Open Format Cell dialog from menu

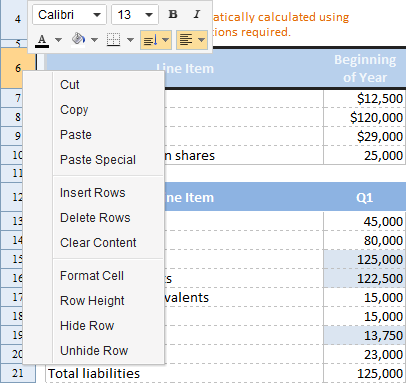point(108,276)
